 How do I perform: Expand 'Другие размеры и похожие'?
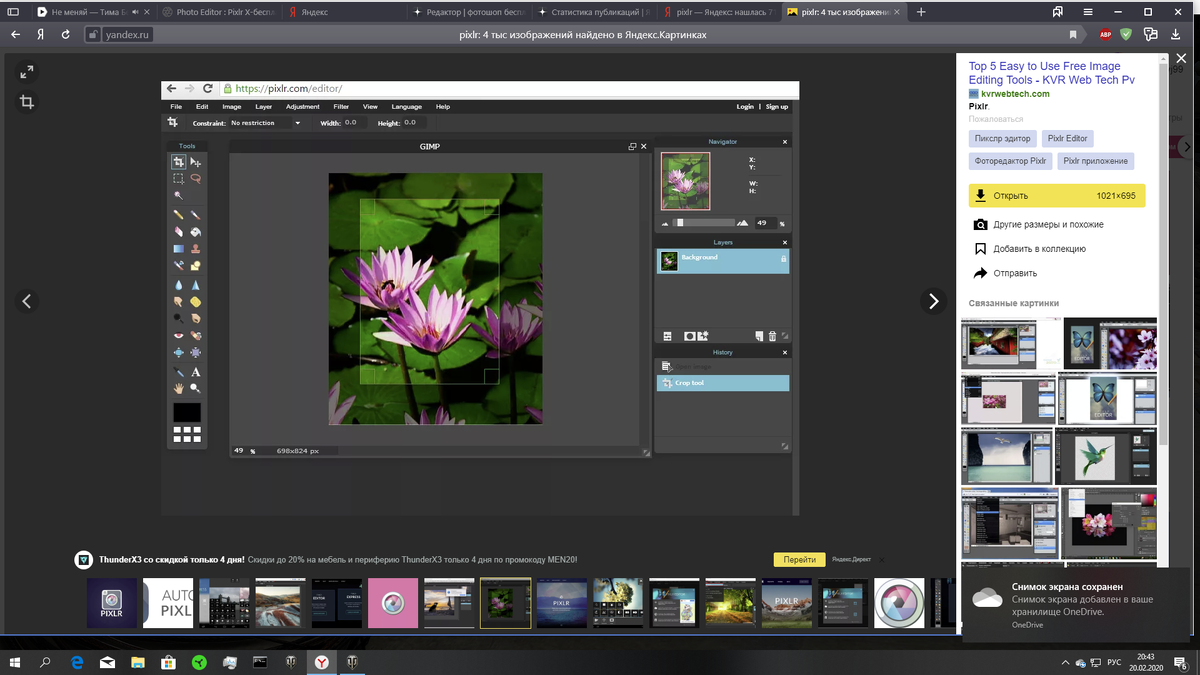click(x=1039, y=225)
